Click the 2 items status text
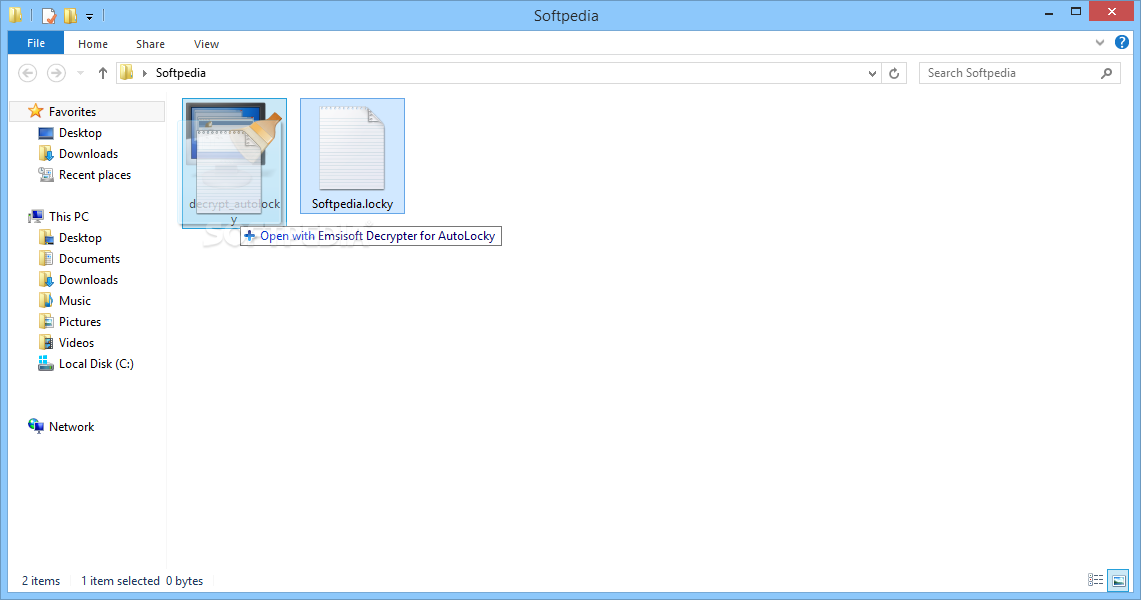 41,581
